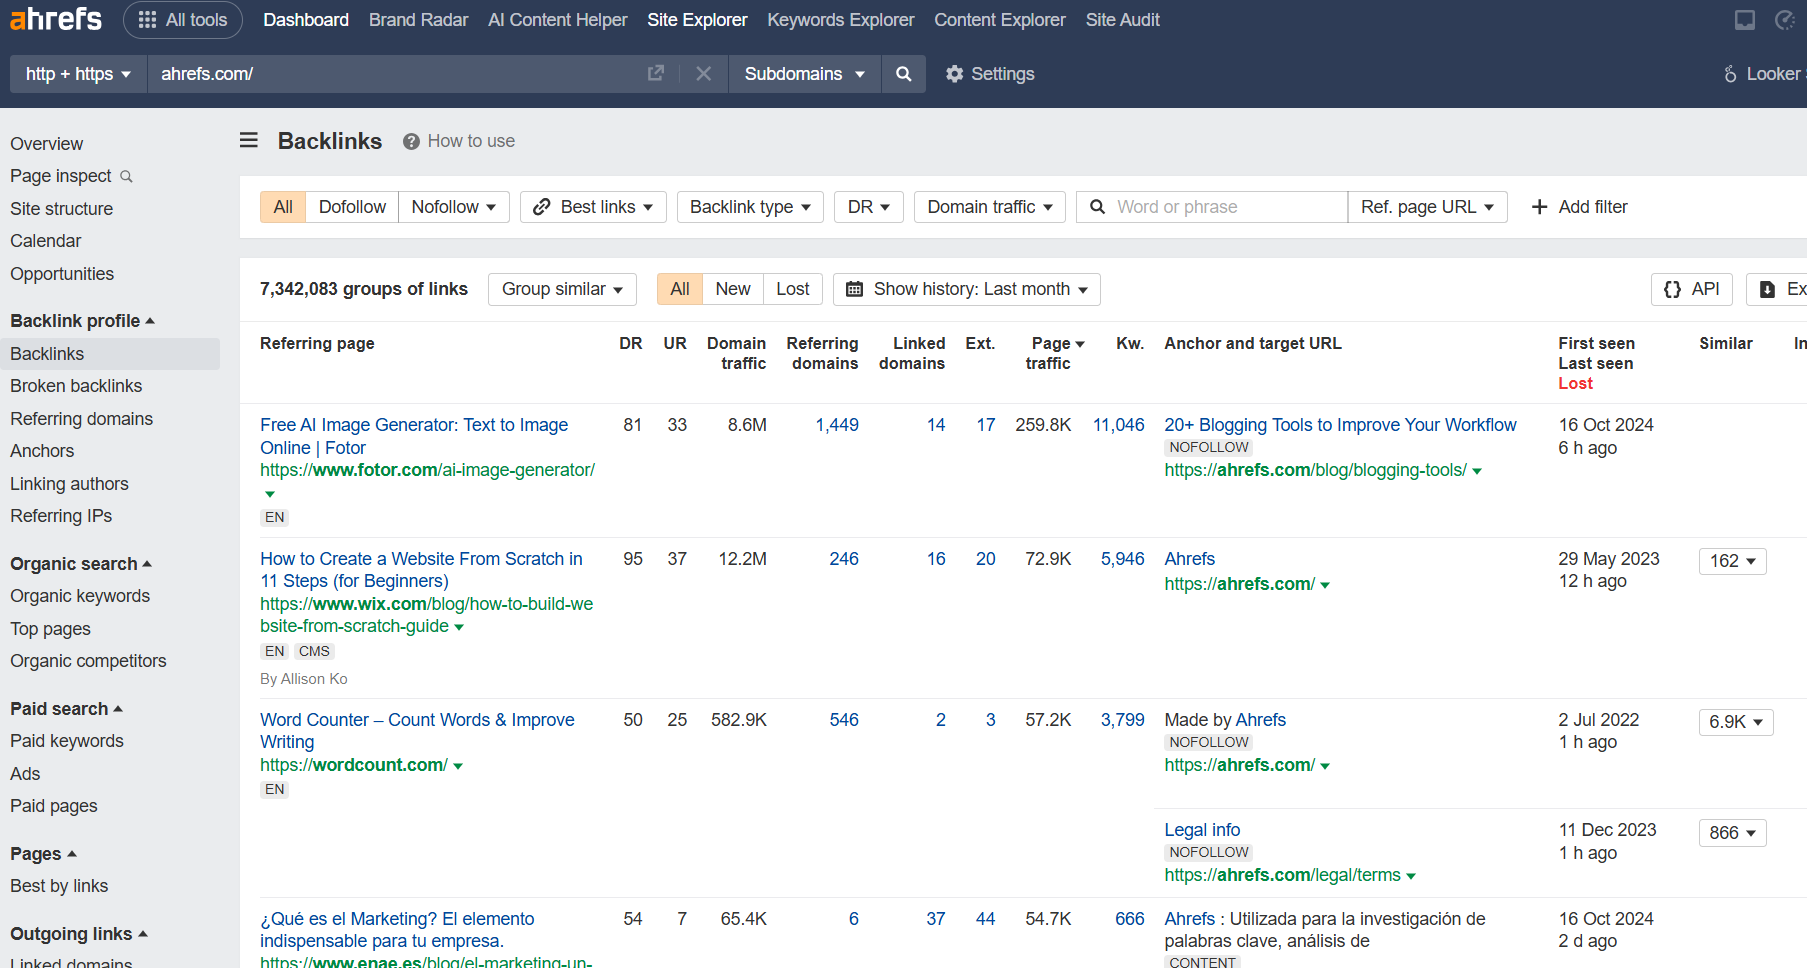The width and height of the screenshot is (1807, 968).
Task: Open the API button
Action: [1692, 289]
